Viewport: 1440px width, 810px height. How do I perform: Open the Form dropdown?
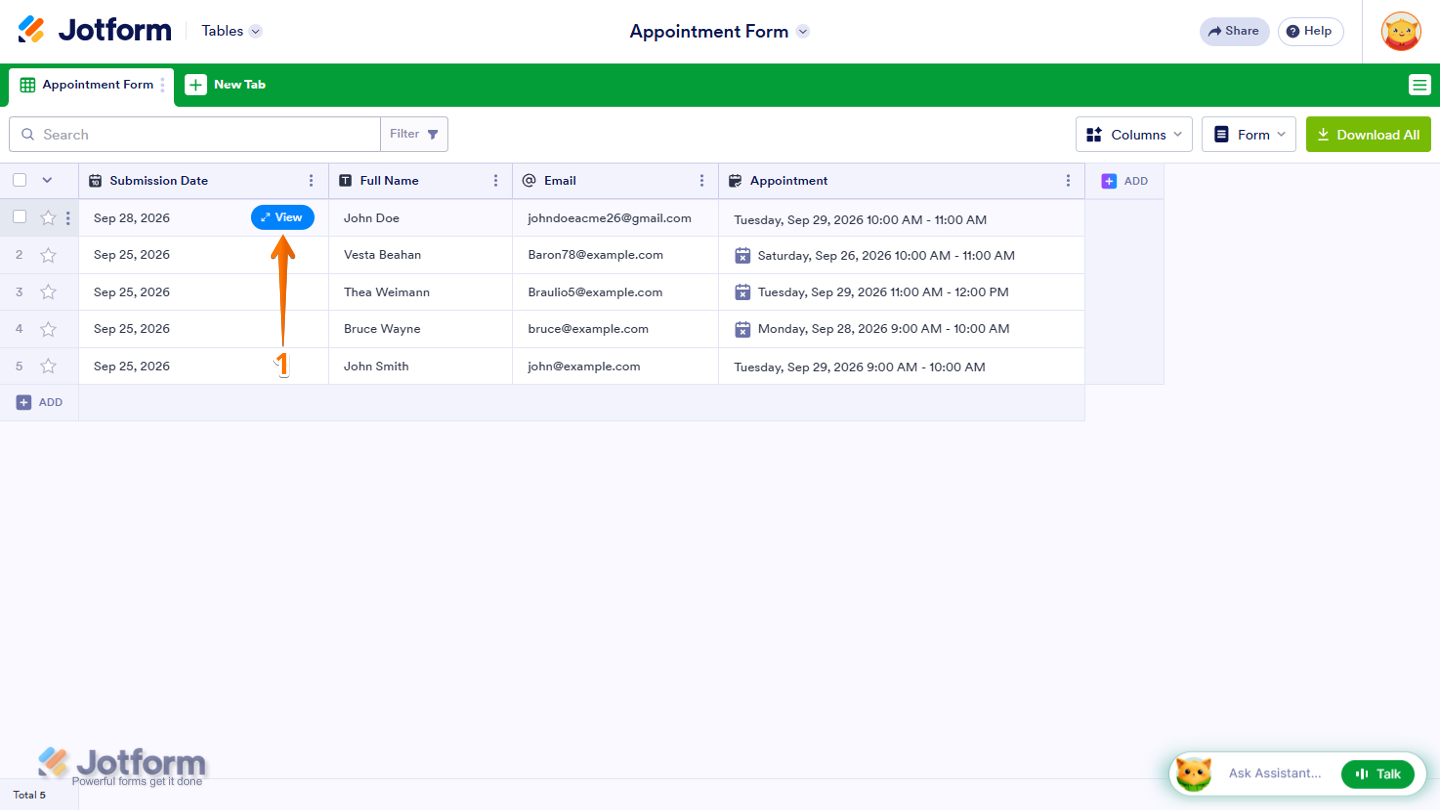pyautogui.click(x=1249, y=135)
